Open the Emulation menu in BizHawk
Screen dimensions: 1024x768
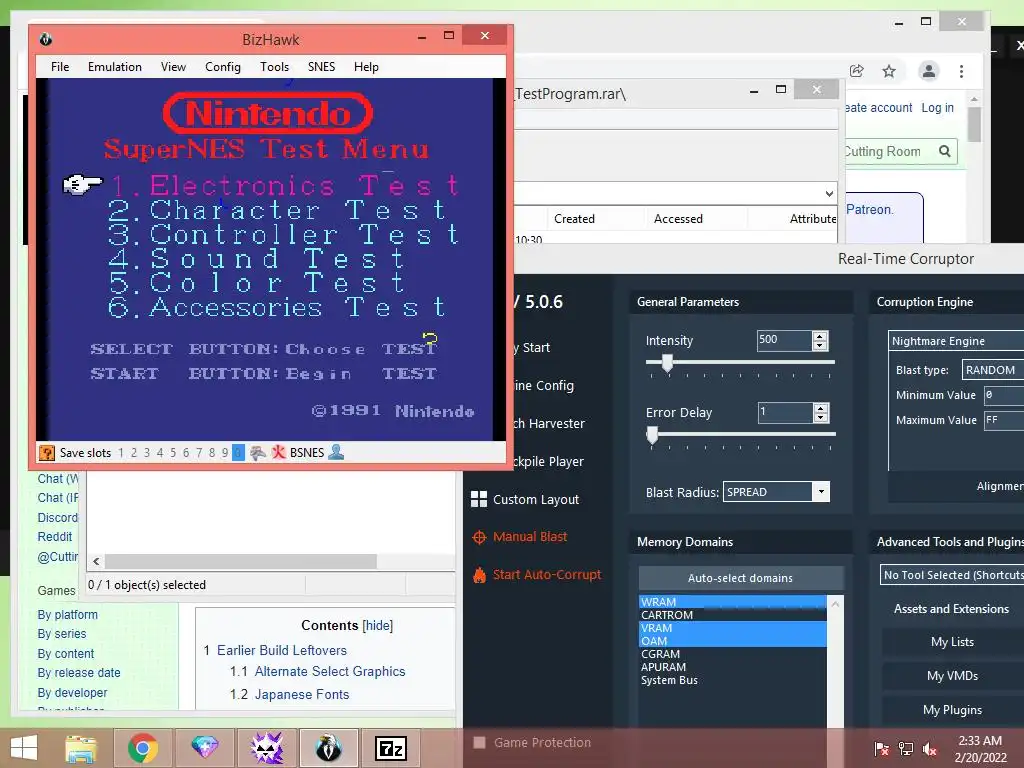click(115, 67)
